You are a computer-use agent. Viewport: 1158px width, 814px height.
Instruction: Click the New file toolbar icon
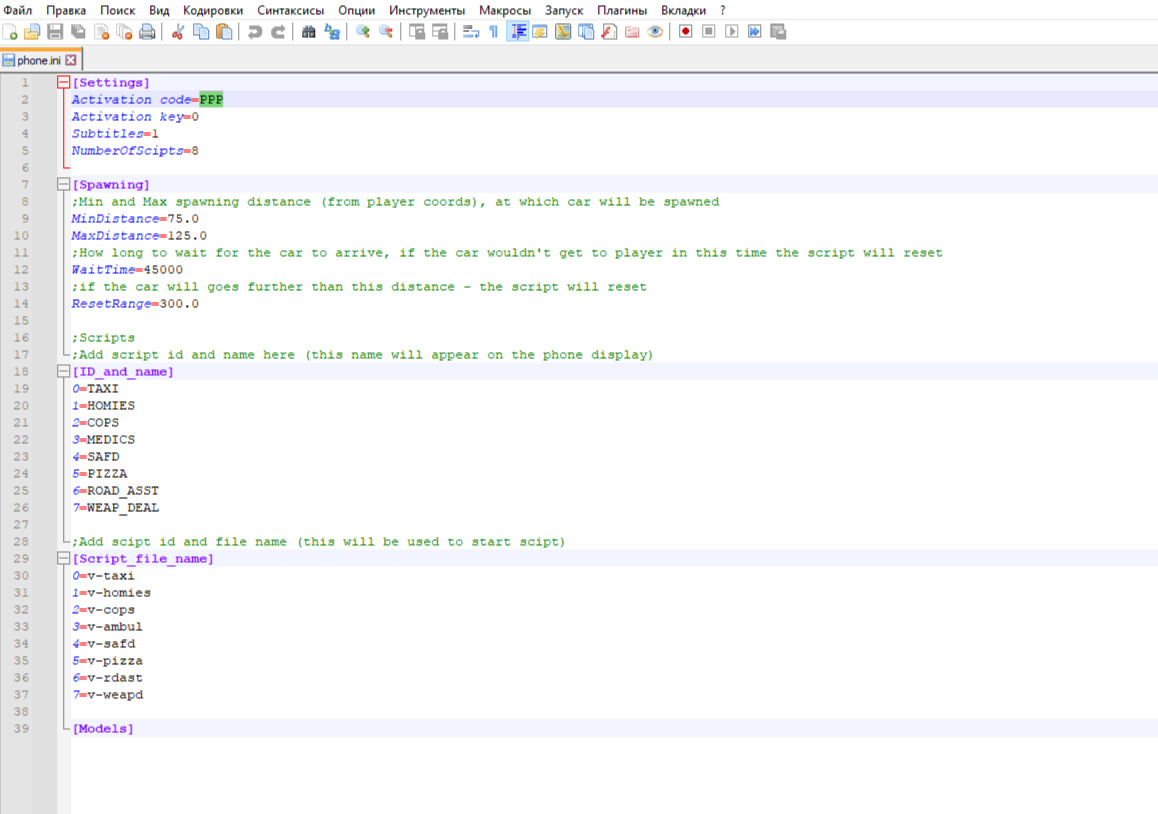pyautogui.click(x=10, y=32)
